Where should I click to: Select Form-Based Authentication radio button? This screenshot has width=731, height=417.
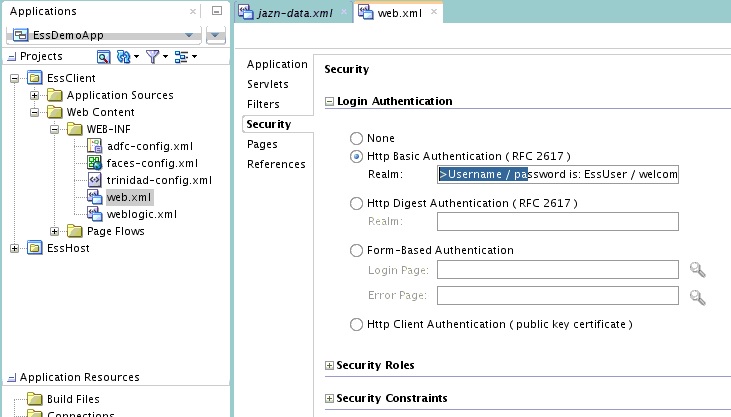(356, 250)
